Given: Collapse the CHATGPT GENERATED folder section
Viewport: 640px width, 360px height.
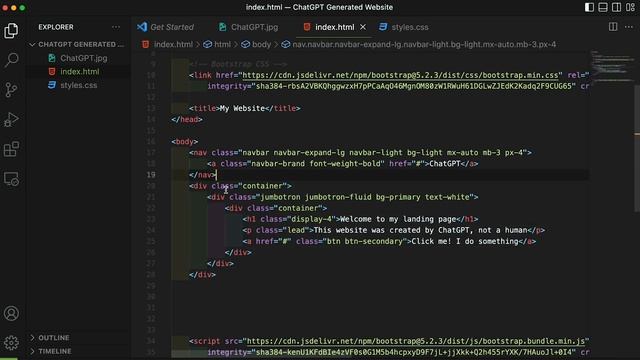Looking at the screenshot, I should pyautogui.click(x=78, y=44).
